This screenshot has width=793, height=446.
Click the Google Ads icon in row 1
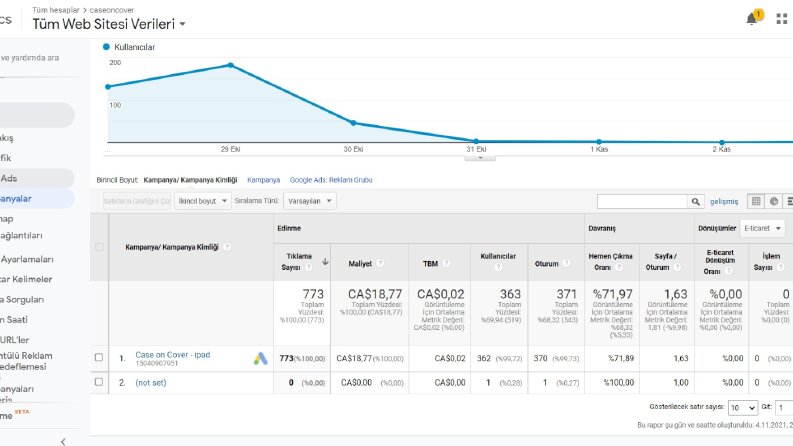(x=260, y=359)
